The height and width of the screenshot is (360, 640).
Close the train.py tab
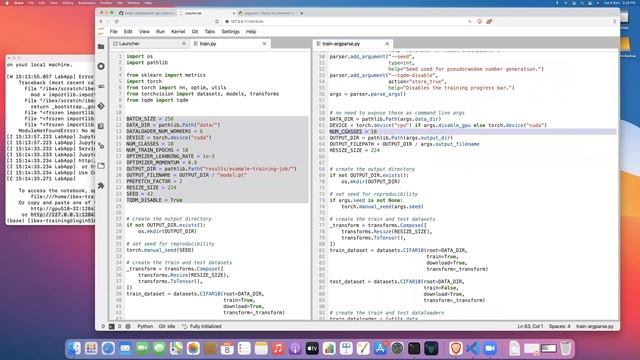pyautogui.click(x=264, y=43)
